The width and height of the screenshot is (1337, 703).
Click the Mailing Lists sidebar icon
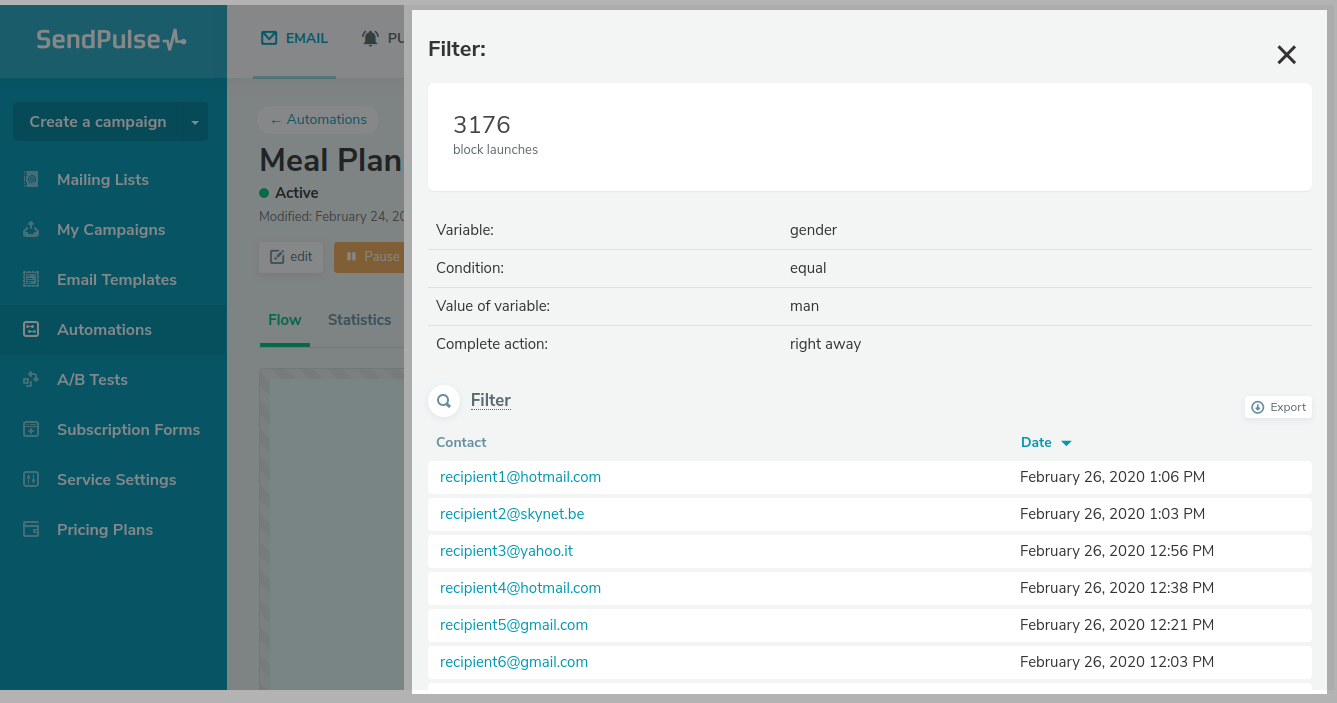point(31,180)
